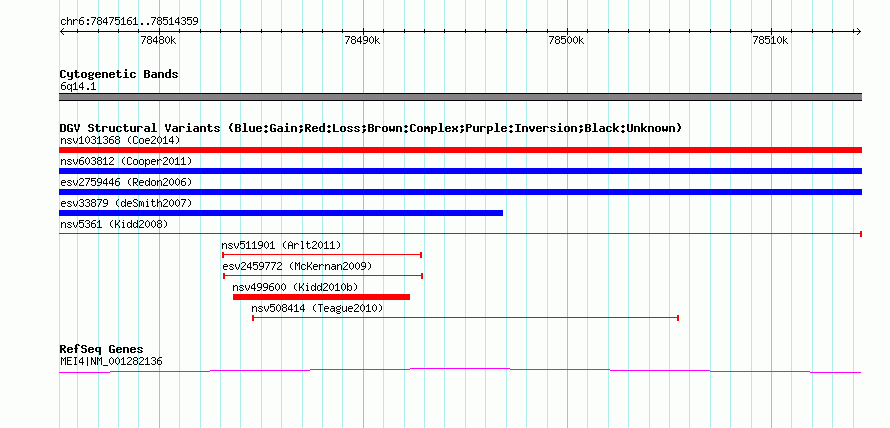The height and width of the screenshot is (428, 890).
Task: Click the 78500k ruler tick label
Action: (x=566, y=40)
